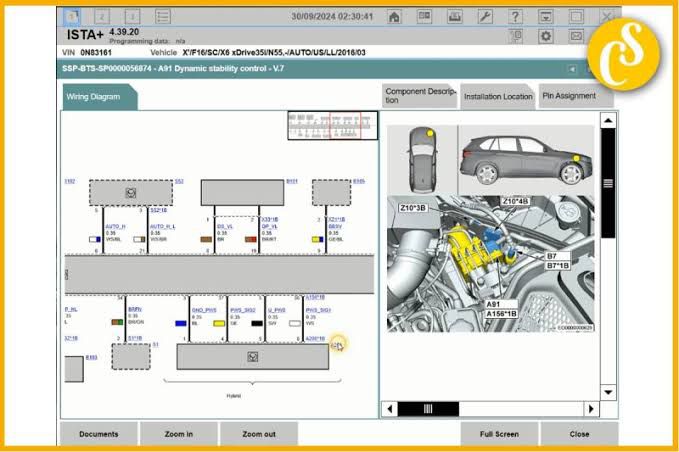The width and height of the screenshot is (679, 452).
Task: Click the diagram overview minimap thumbnail
Action: click(x=333, y=126)
